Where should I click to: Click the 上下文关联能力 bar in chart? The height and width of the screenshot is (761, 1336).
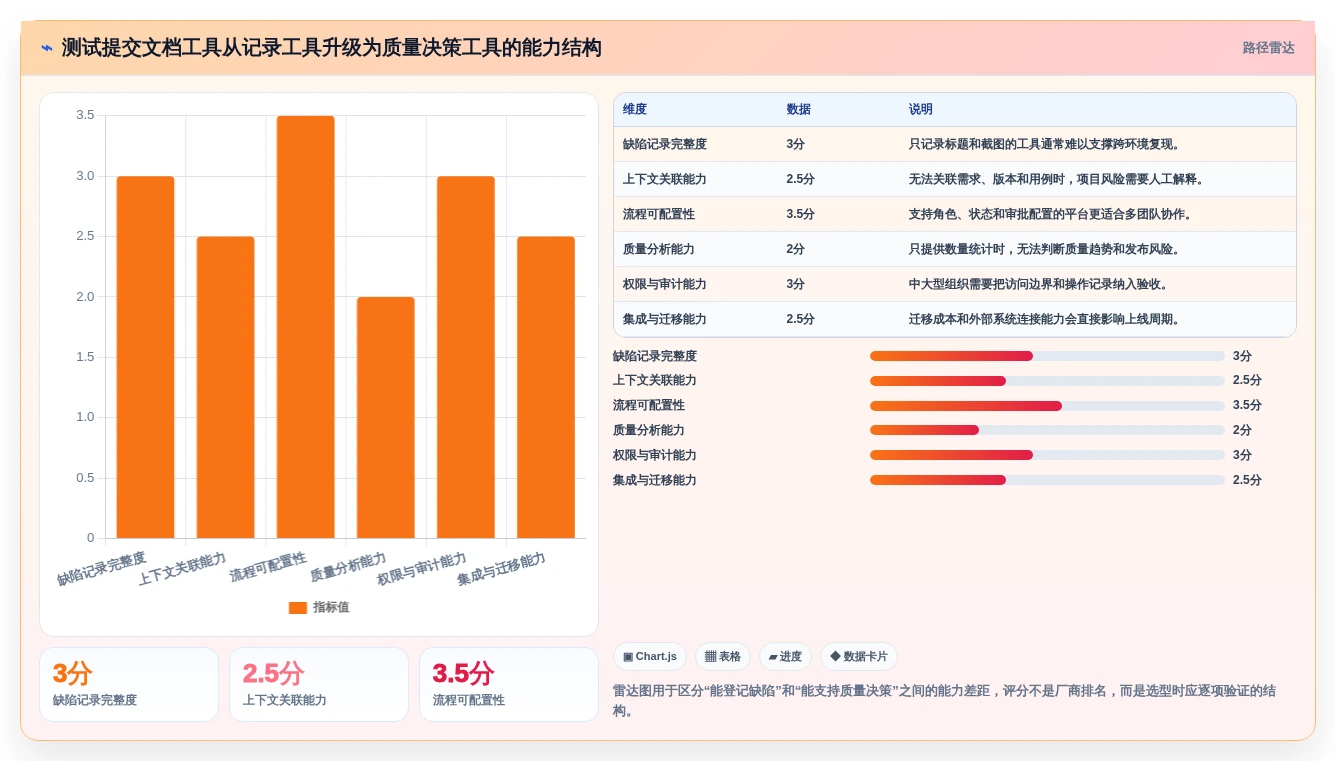pyautogui.click(x=225, y=387)
